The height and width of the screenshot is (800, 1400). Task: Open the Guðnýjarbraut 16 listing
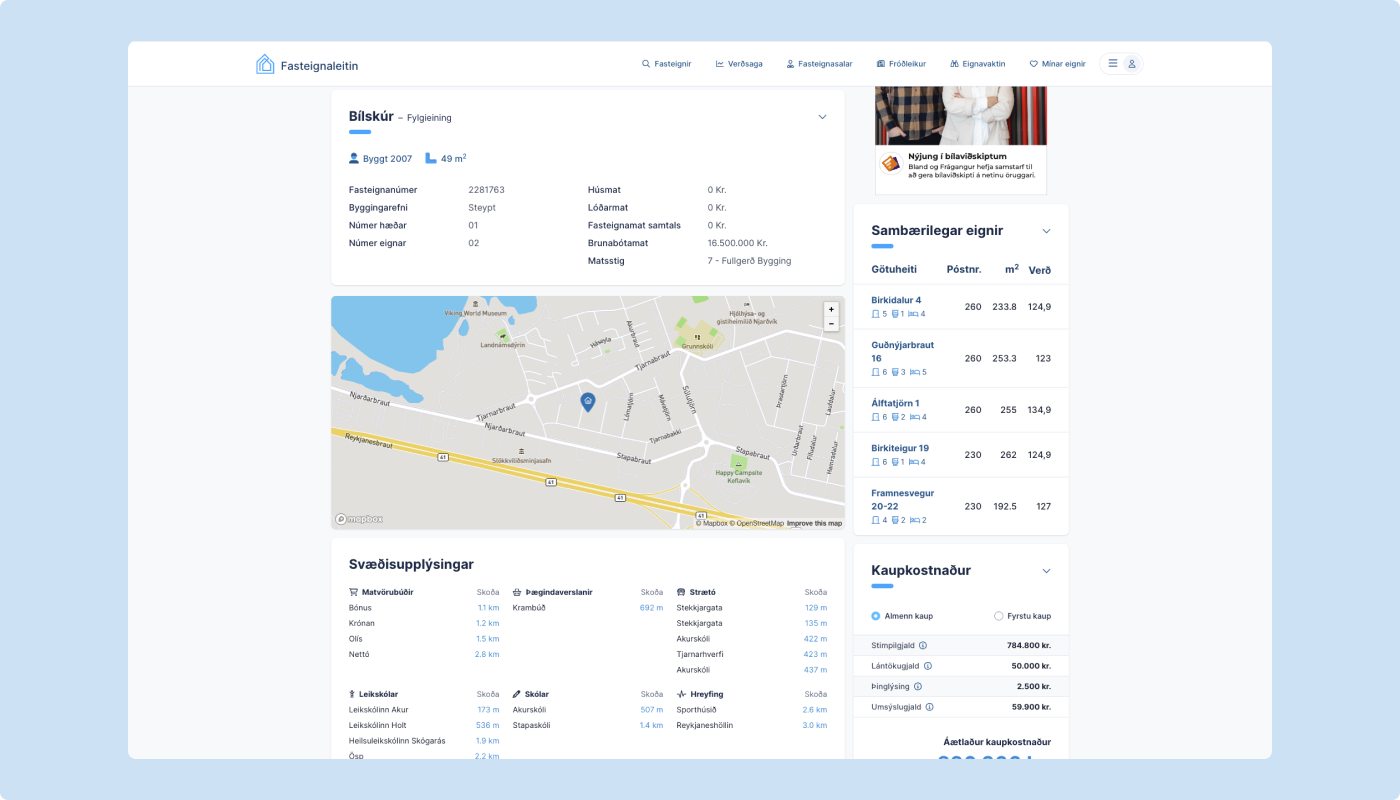(x=903, y=351)
